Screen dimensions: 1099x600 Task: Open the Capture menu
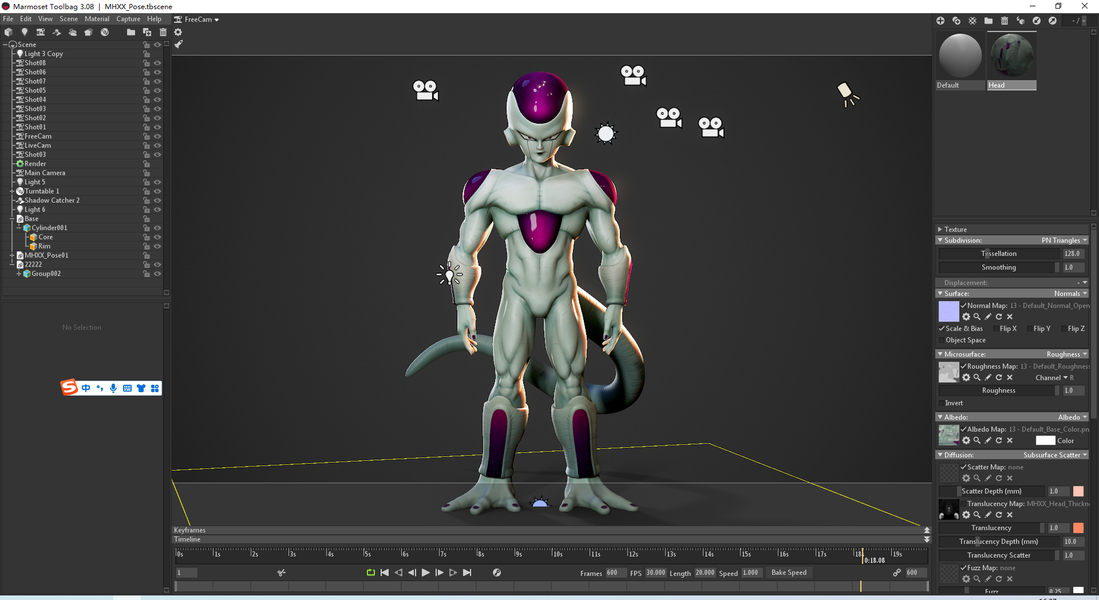point(128,20)
